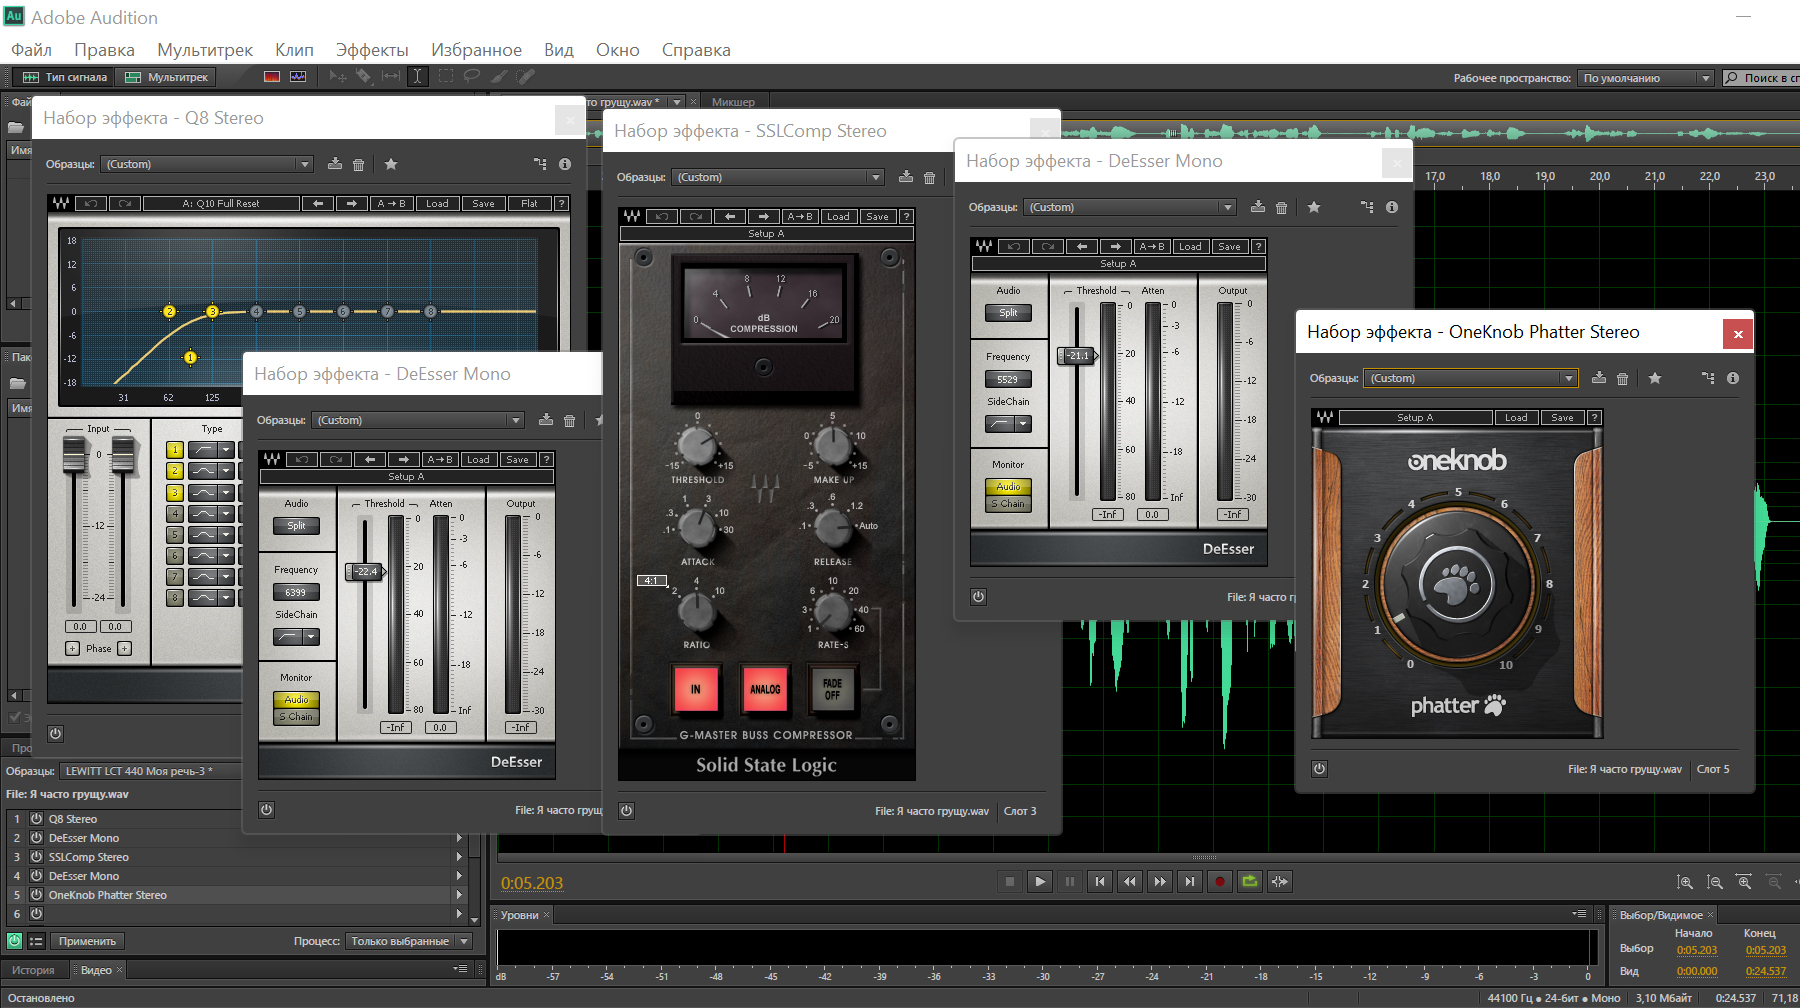Image resolution: width=1800 pixels, height=1008 pixels.
Task: Open the Избранное menu
Action: (x=476, y=50)
